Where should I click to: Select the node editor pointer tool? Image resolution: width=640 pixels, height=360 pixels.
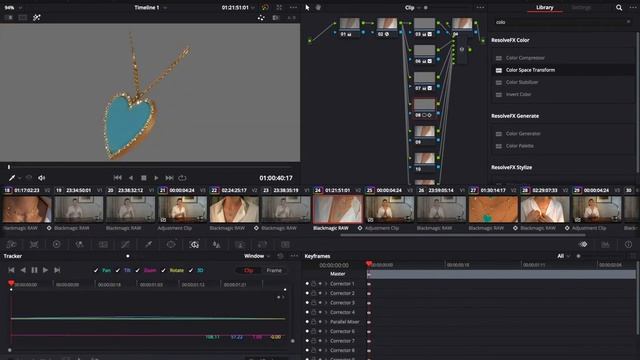coord(307,7)
